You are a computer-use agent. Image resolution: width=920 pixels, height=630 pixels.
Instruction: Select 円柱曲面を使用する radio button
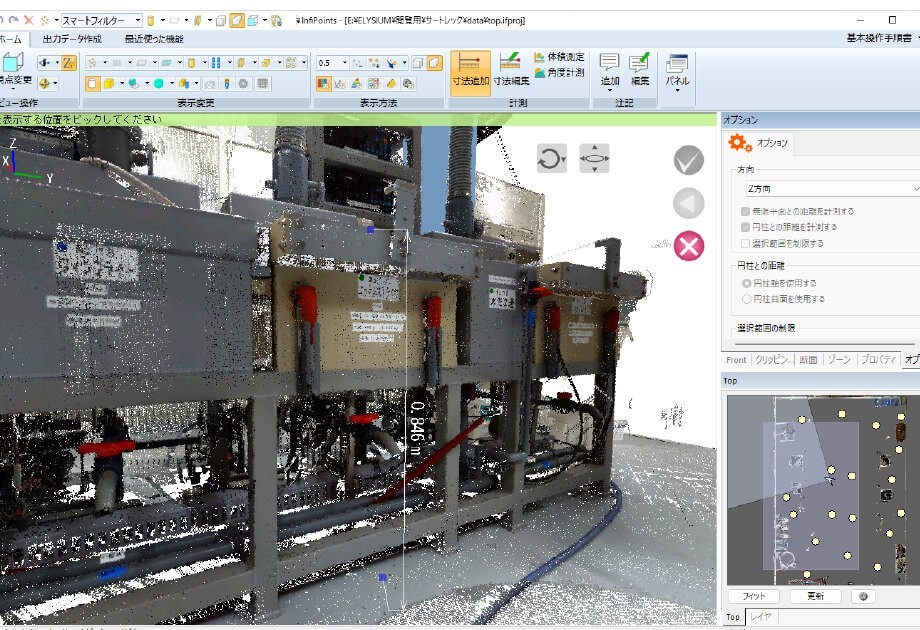click(747, 299)
